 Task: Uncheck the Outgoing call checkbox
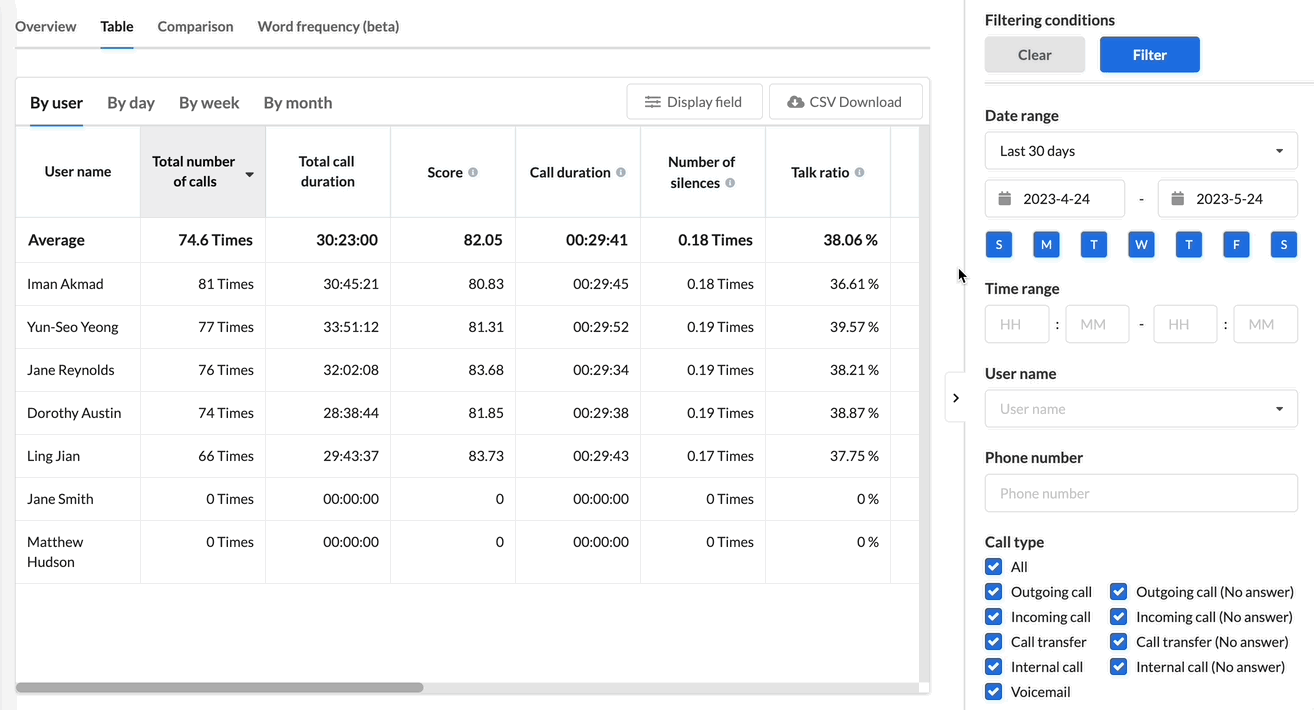pos(993,592)
